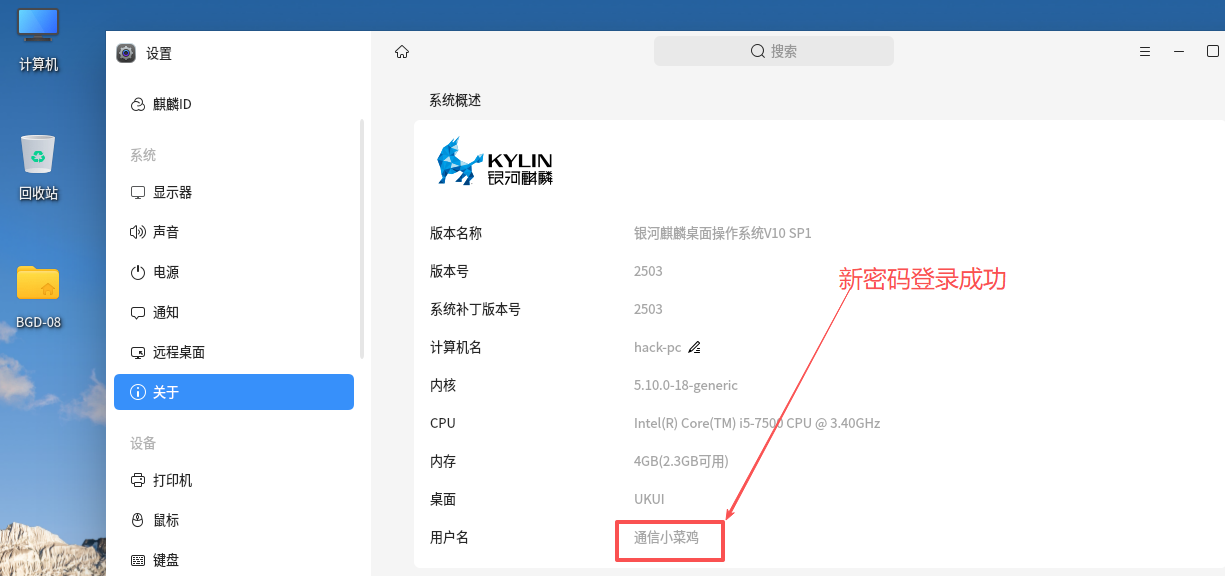Open the Recycle Bin desktop icon
The height and width of the screenshot is (576, 1225).
(x=38, y=167)
